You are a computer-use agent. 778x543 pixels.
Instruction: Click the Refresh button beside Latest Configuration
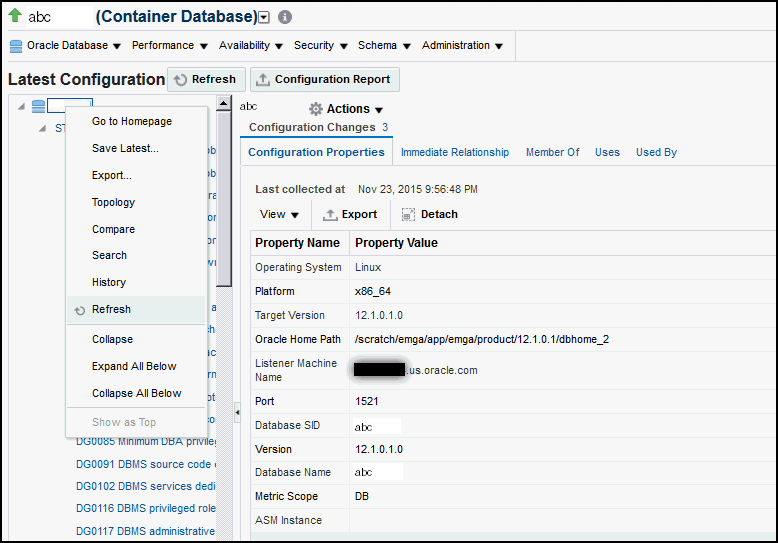click(x=206, y=79)
